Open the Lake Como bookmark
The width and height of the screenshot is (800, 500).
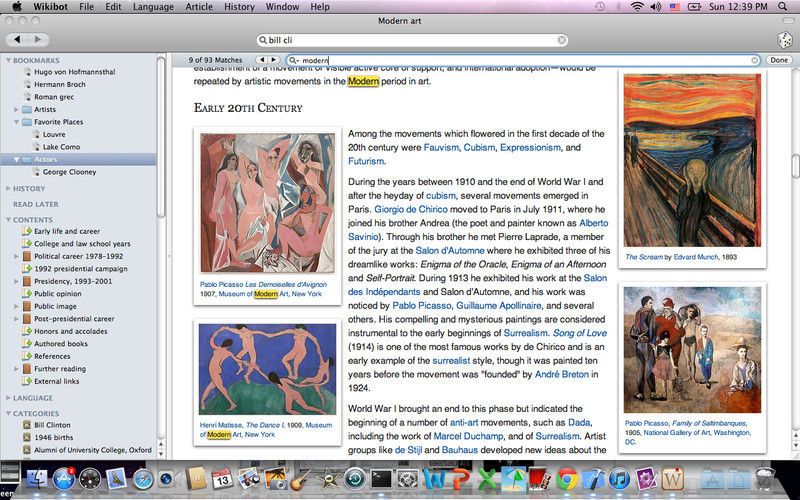coord(61,147)
